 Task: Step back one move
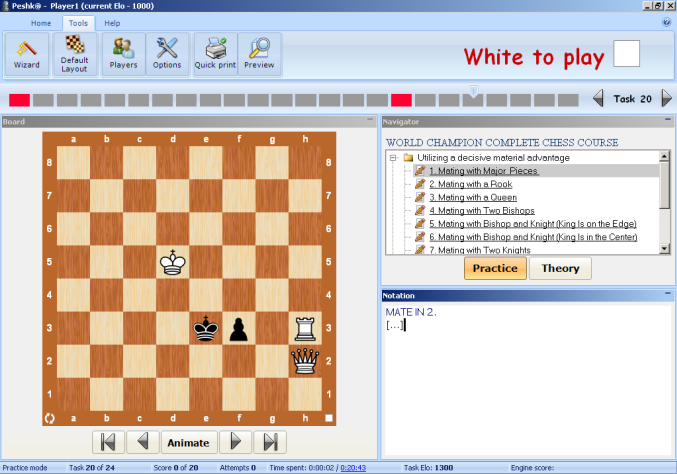pyautogui.click(x=143, y=442)
